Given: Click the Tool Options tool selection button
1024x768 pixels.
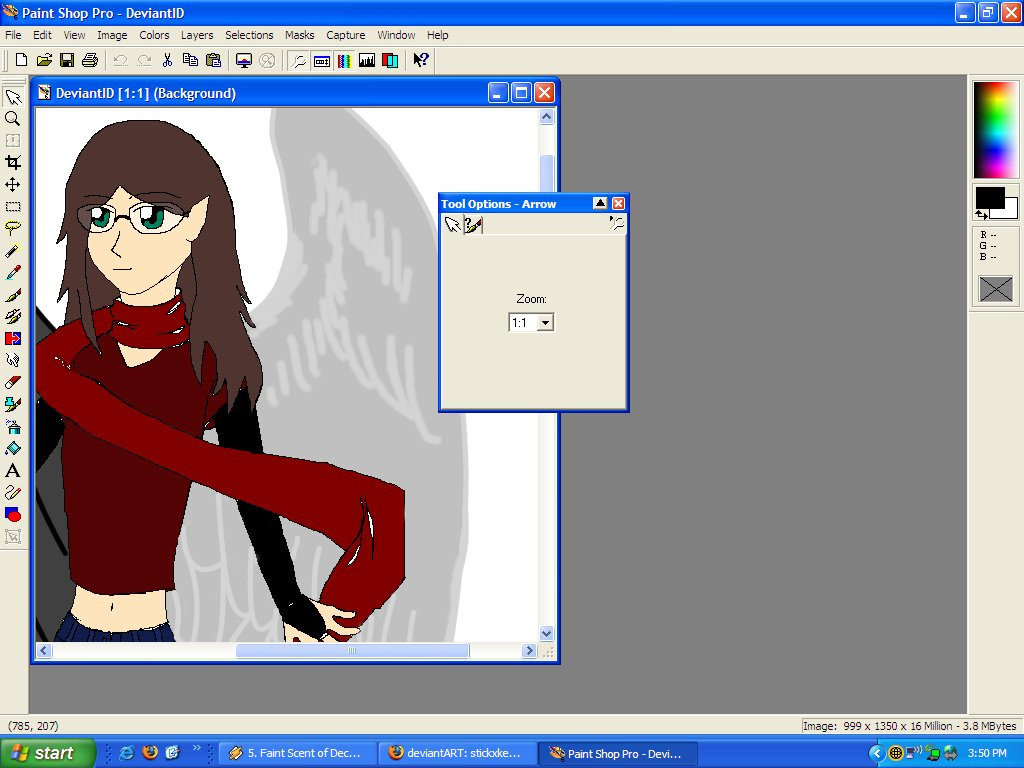Looking at the screenshot, I should [x=616, y=224].
